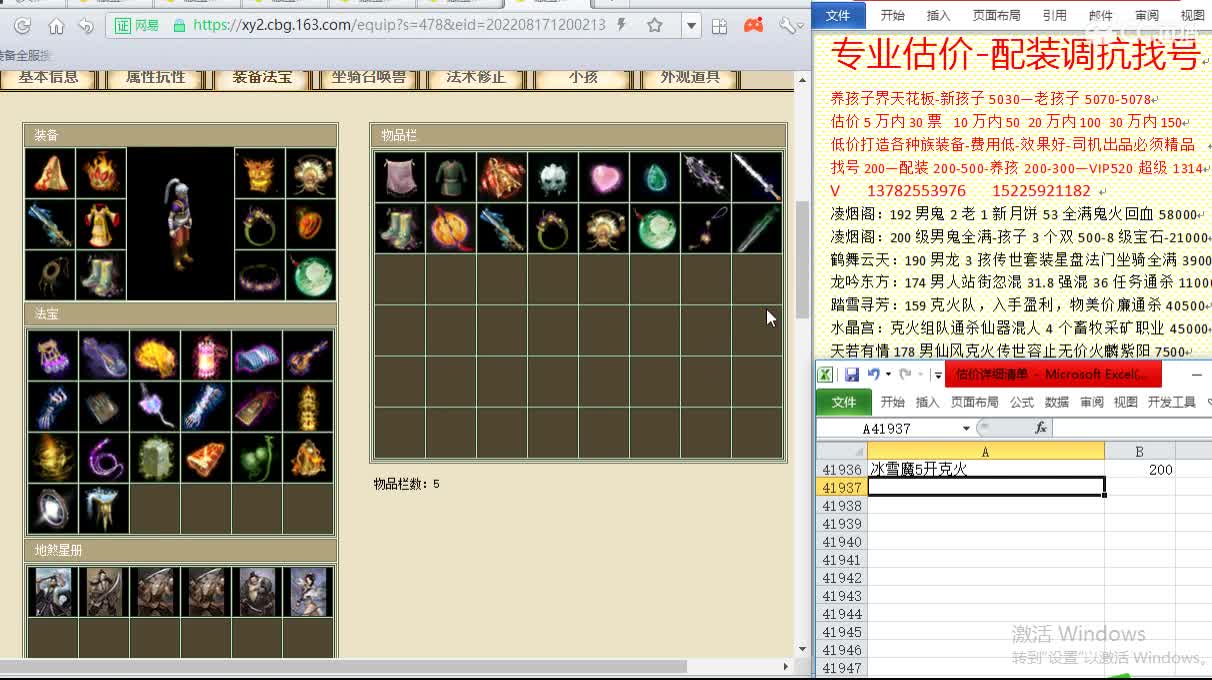
Task: Switch to the 外观道具 tab
Action: tap(690, 77)
